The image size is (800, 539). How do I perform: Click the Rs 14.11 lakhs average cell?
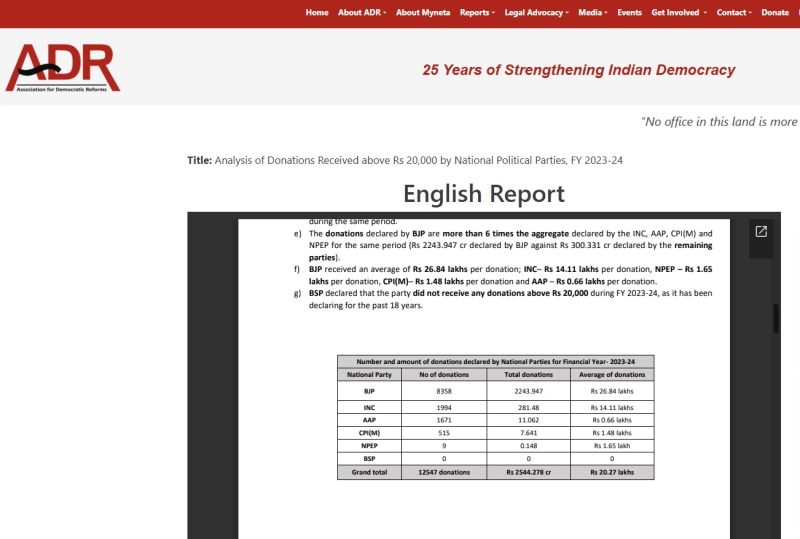coord(612,407)
